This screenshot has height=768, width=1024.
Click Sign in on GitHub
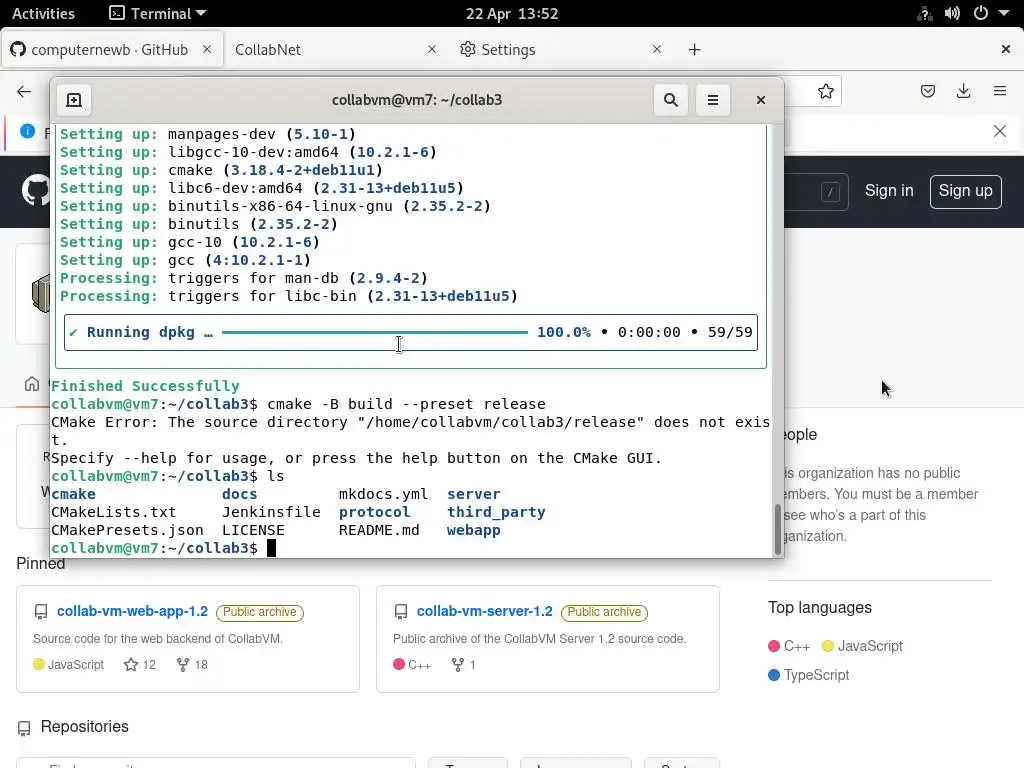pyautogui.click(x=889, y=191)
